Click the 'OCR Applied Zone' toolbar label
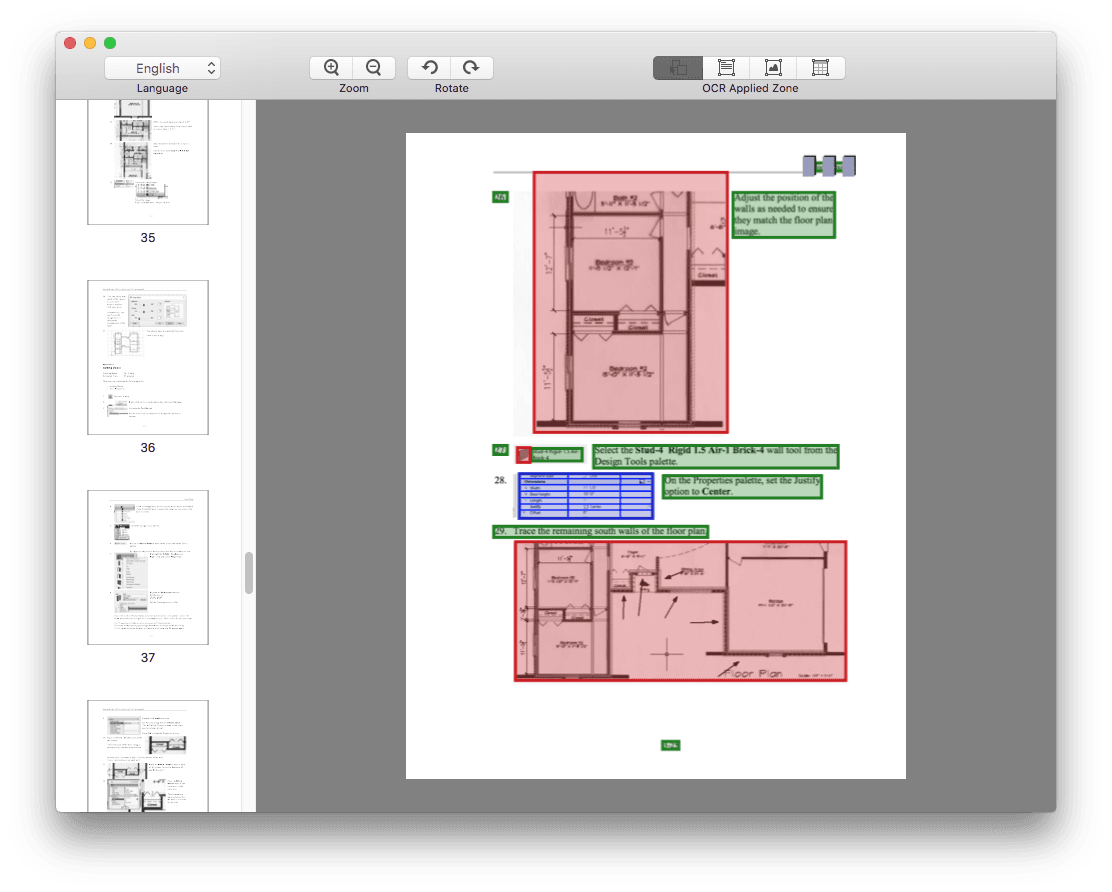This screenshot has width=1112, height=892. pyautogui.click(x=750, y=88)
